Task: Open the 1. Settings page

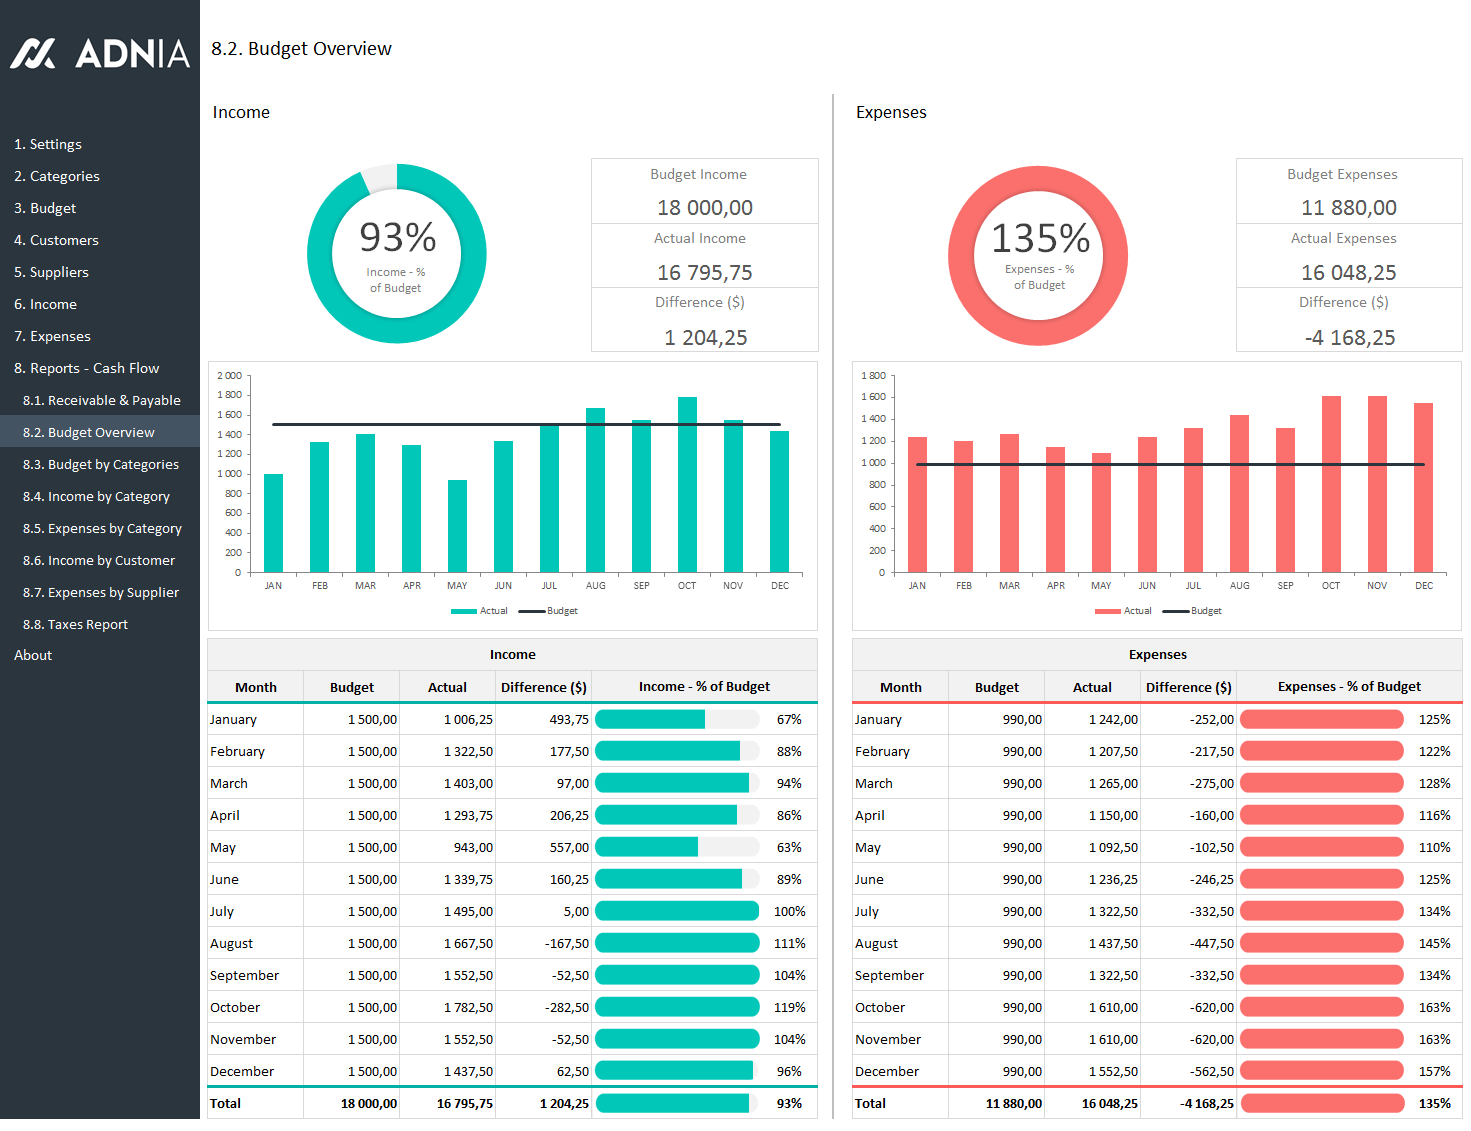Action: pyautogui.click(x=48, y=144)
